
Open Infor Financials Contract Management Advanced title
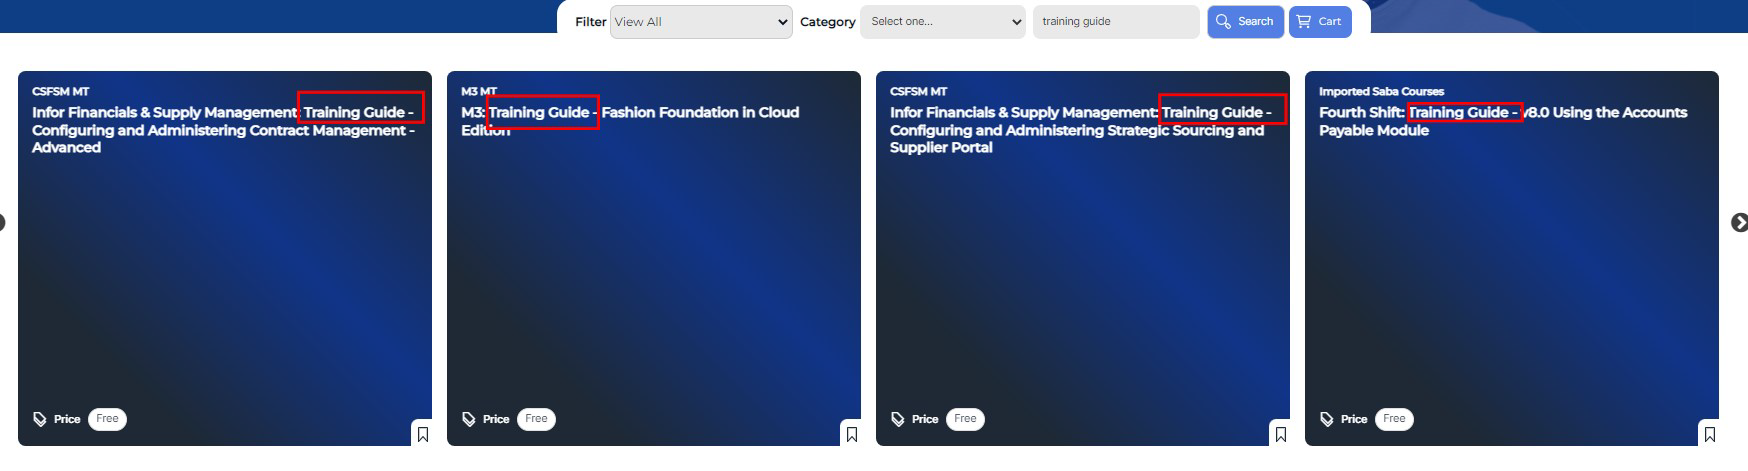click(x=222, y=130)
